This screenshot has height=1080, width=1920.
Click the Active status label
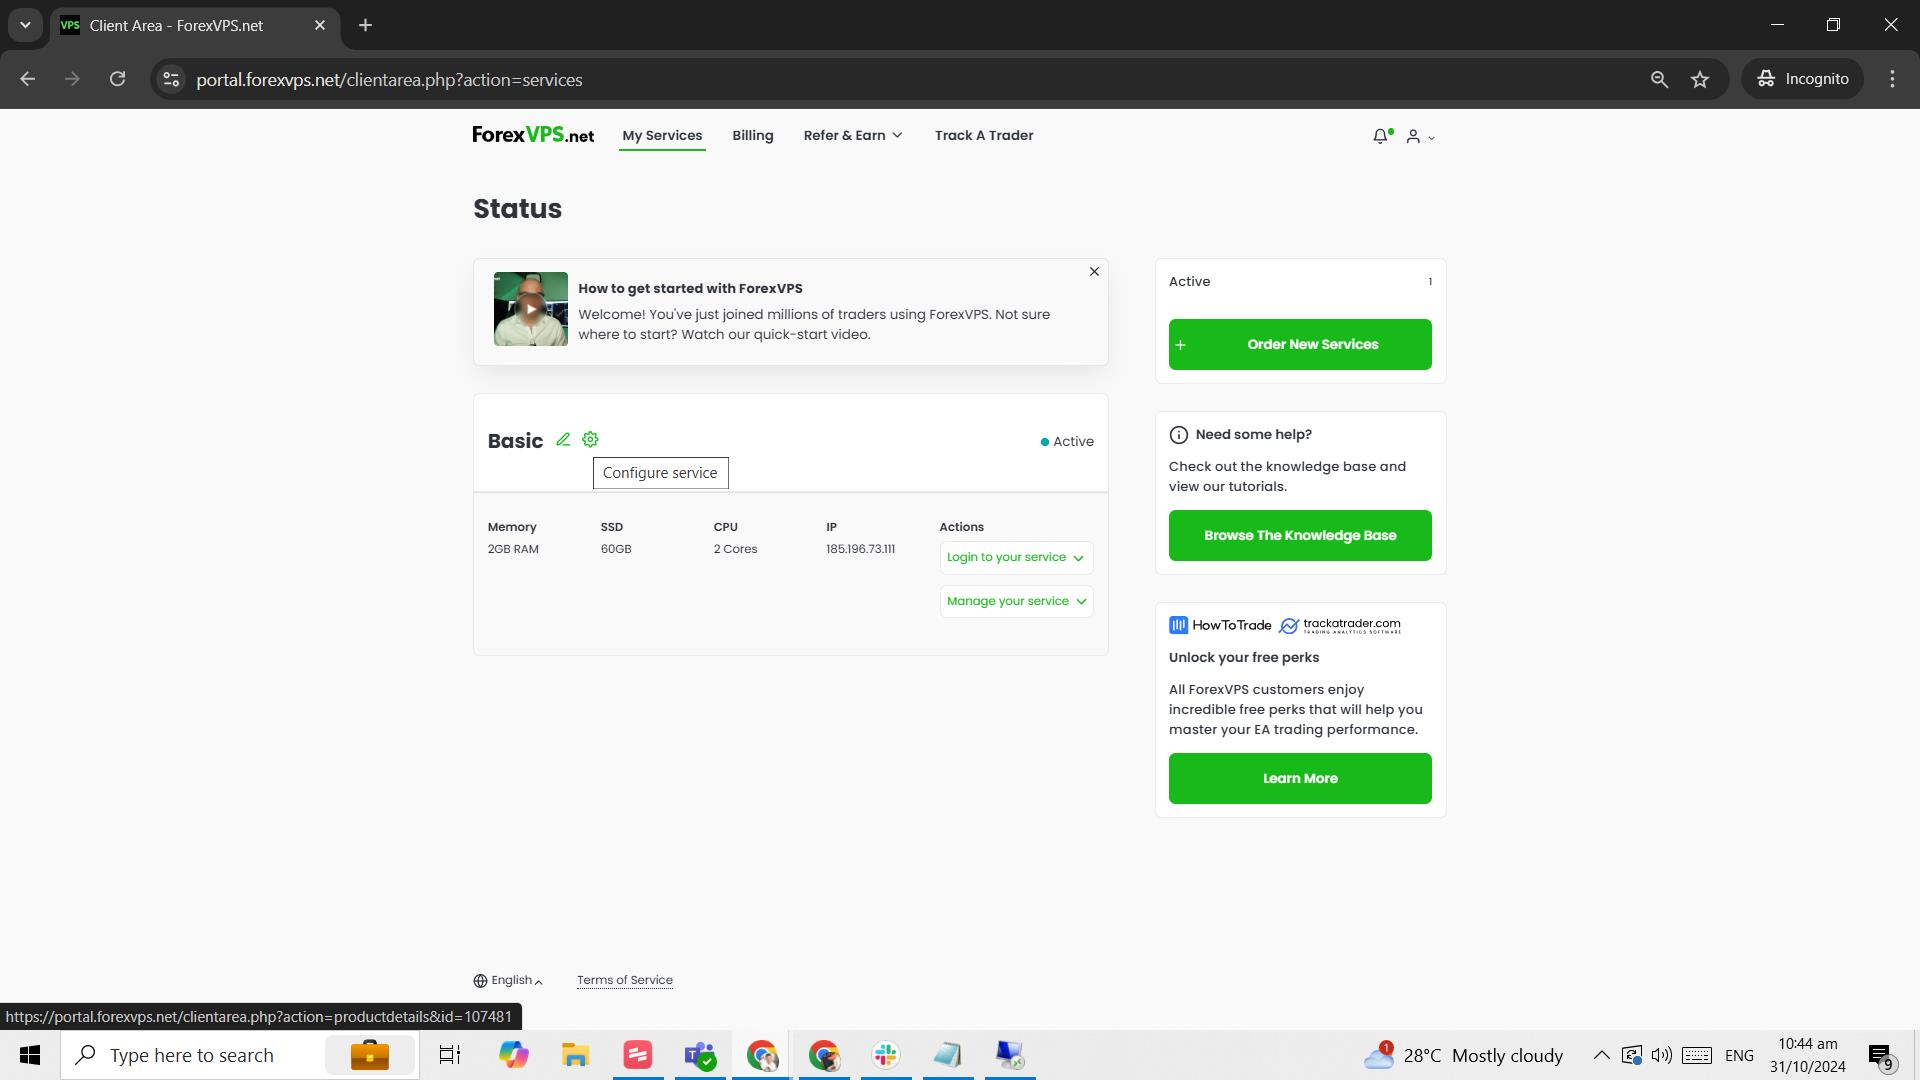coord(1067,442)
